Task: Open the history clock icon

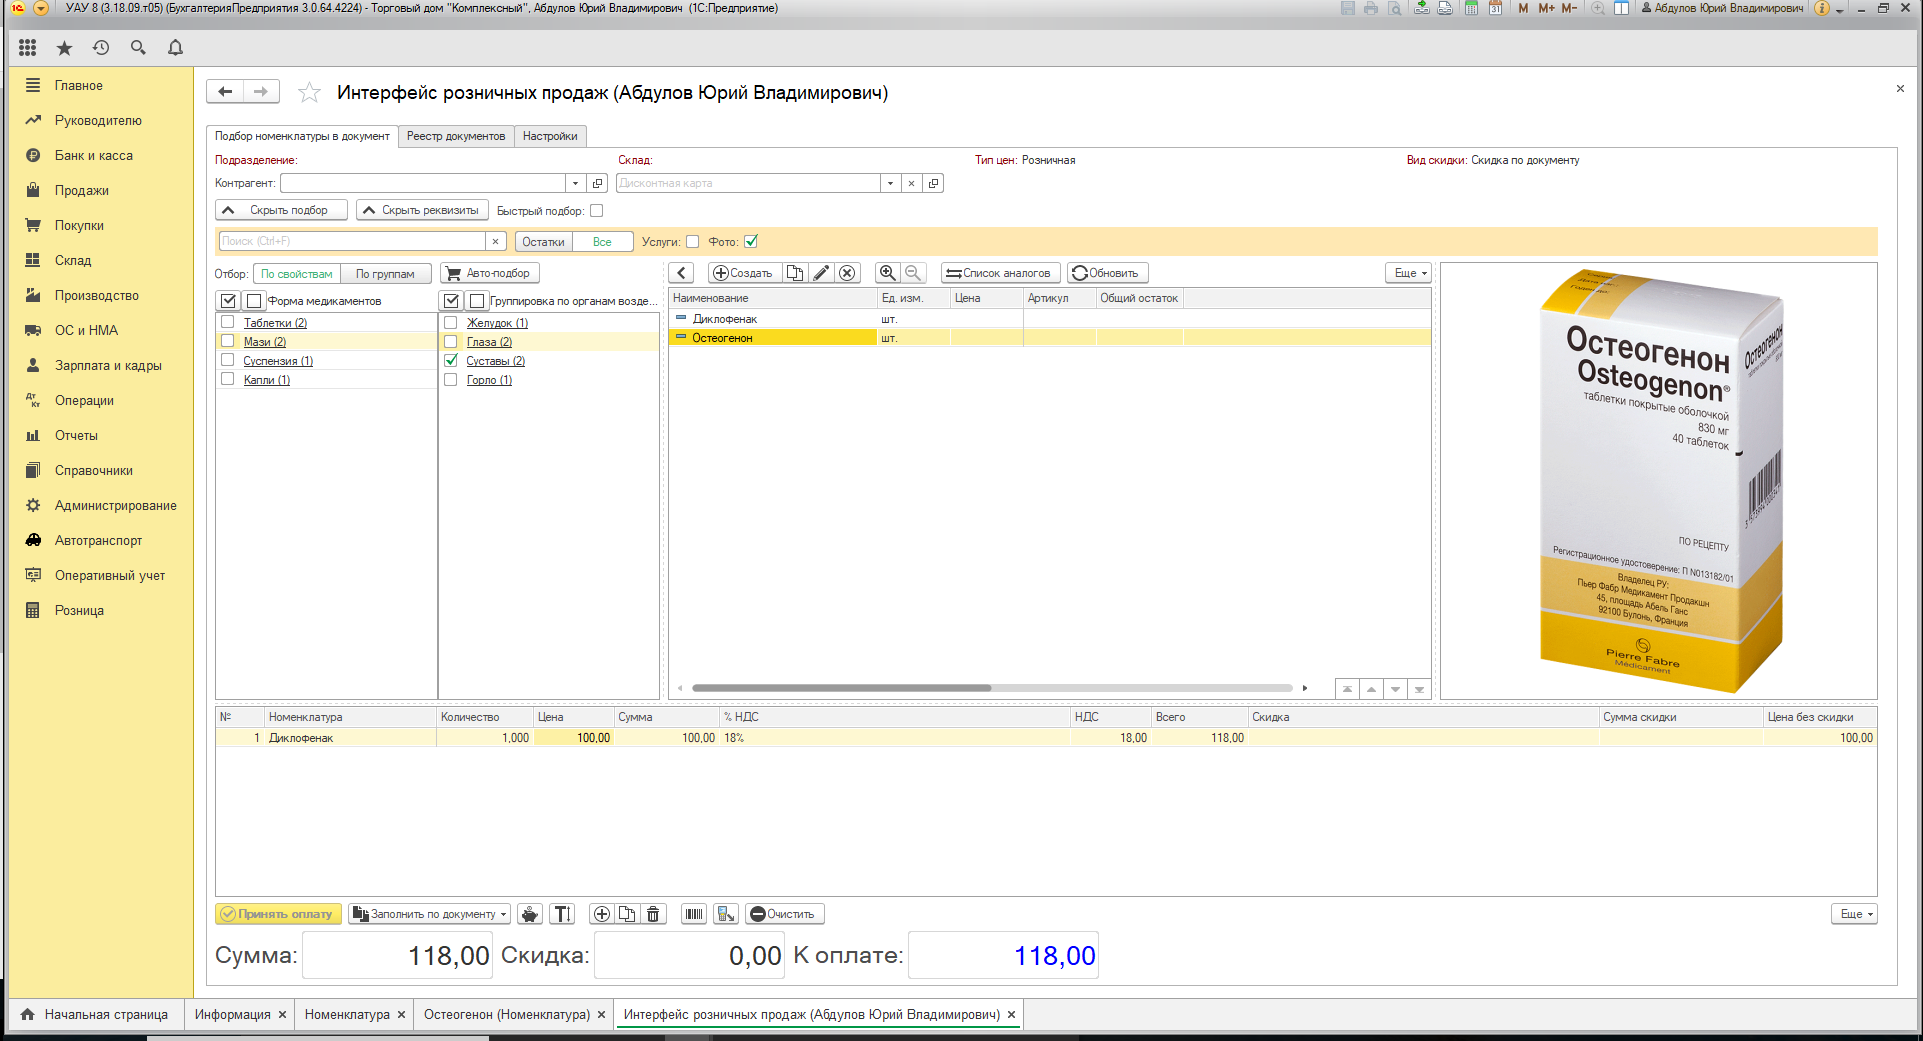Action: point(101,47)
